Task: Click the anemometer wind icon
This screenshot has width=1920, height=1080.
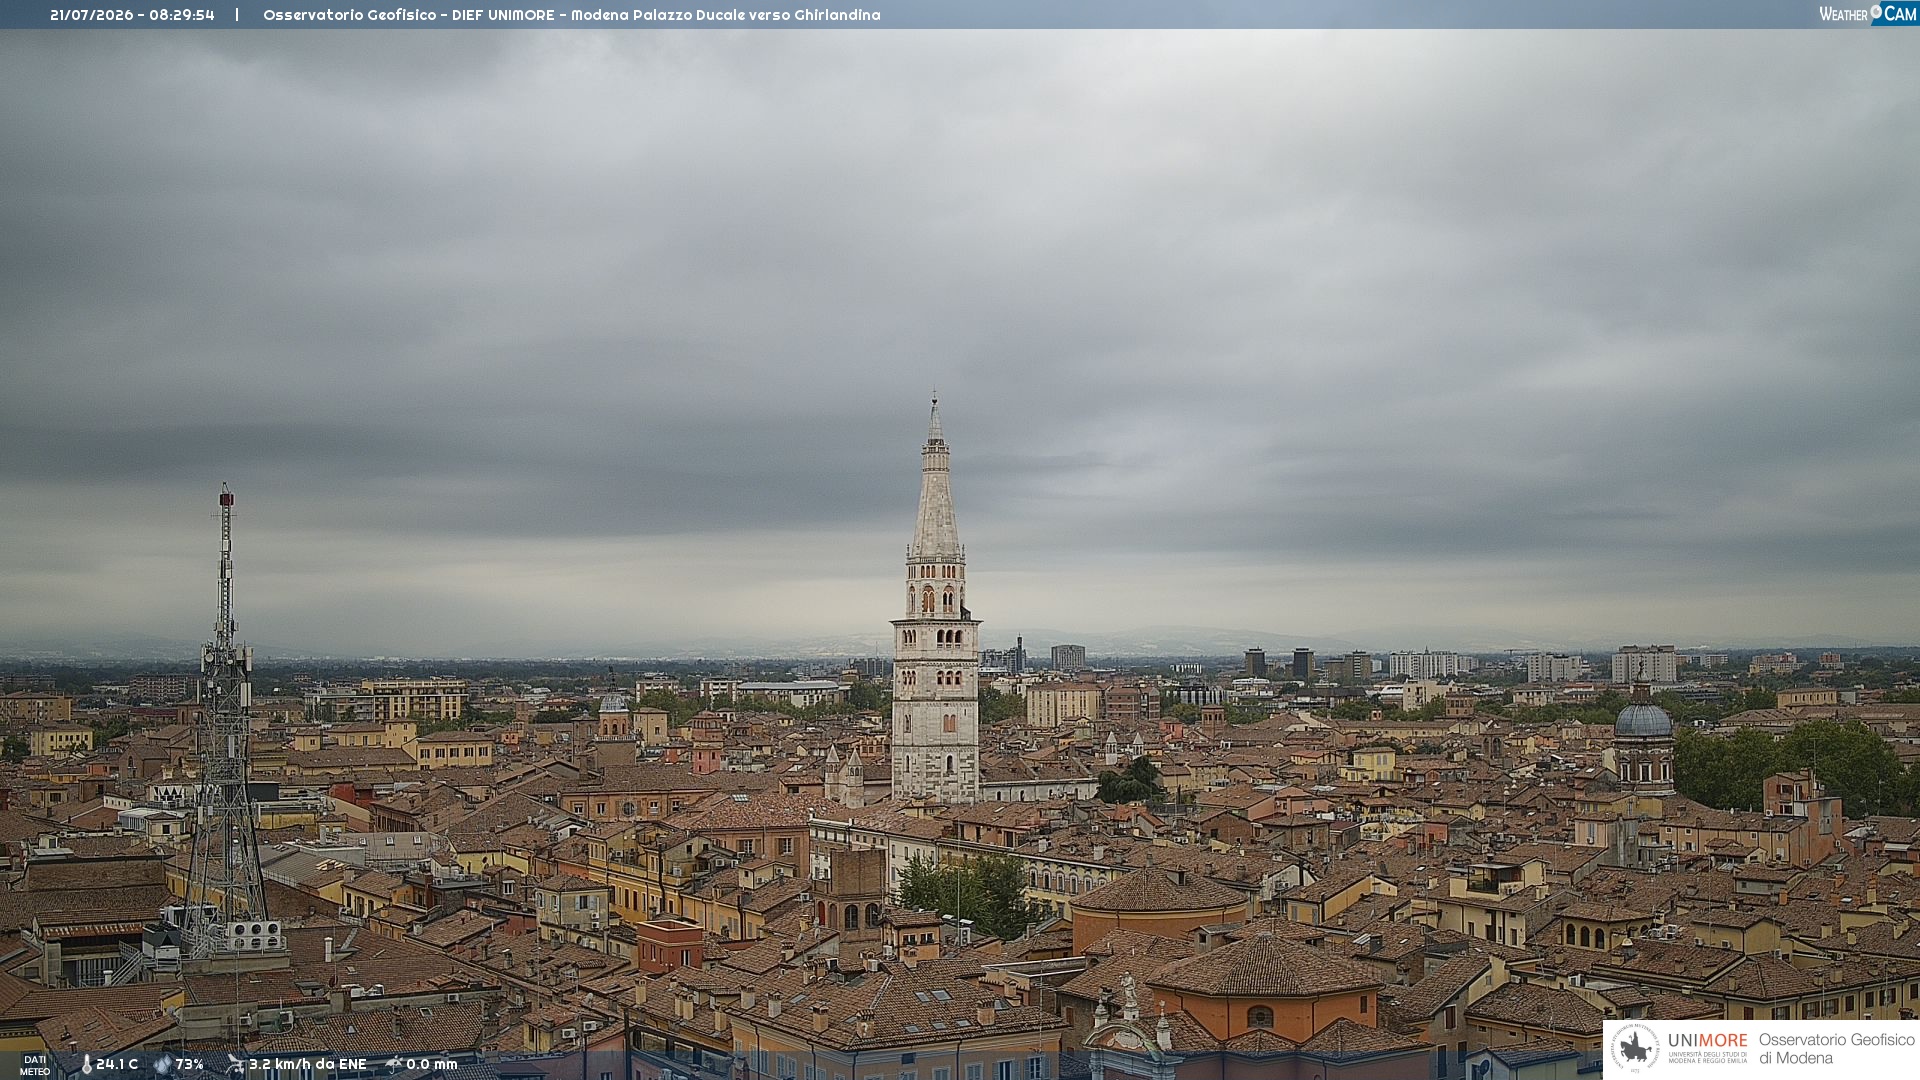Action: coord(235,1064)
